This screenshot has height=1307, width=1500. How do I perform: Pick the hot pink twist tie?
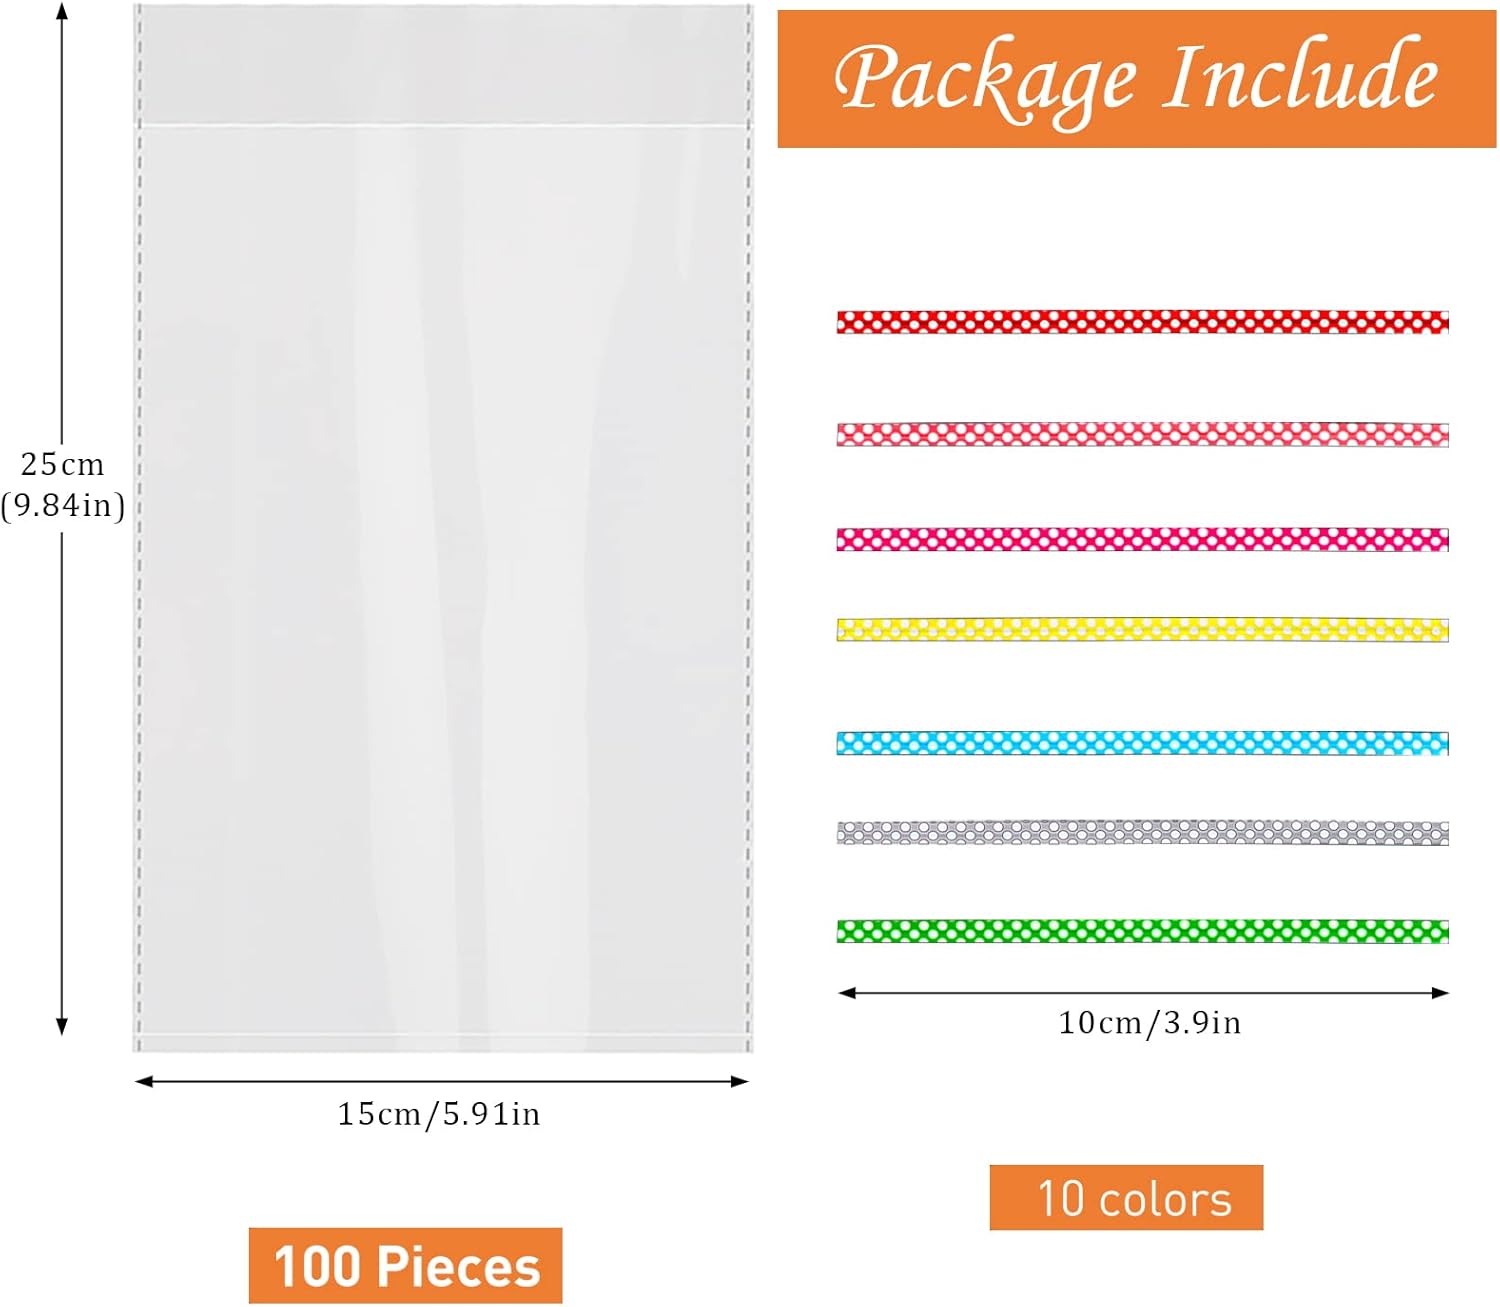pyautogui.click(x=1142, y=540)
